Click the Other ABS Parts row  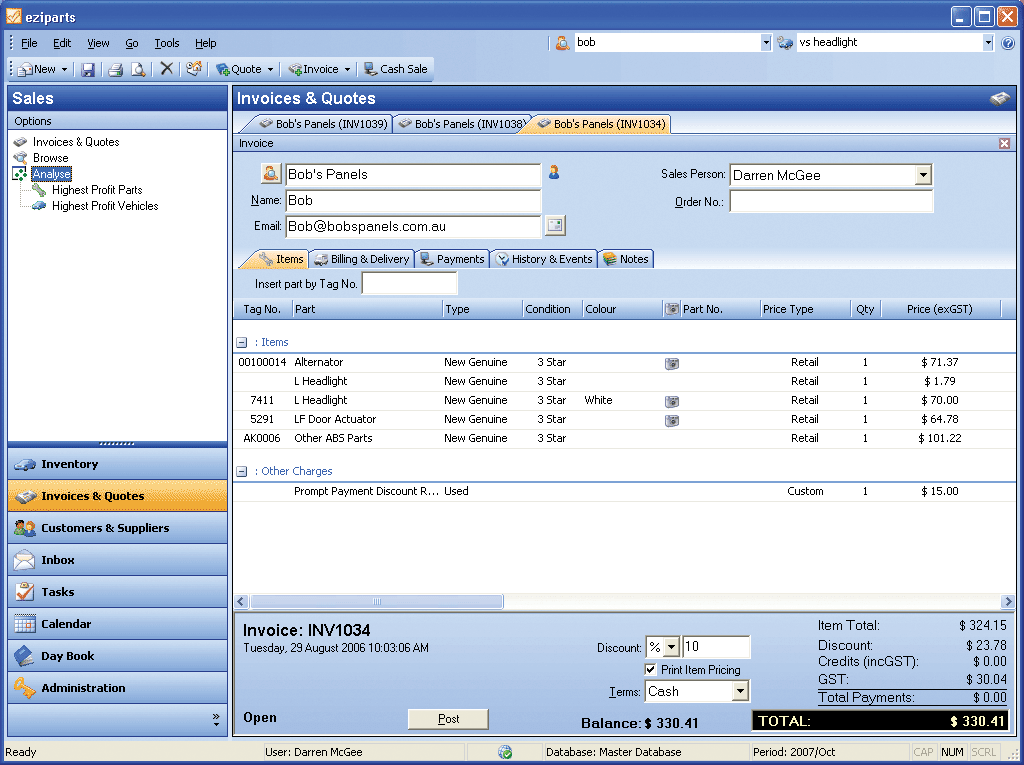[x=624, y=438]
